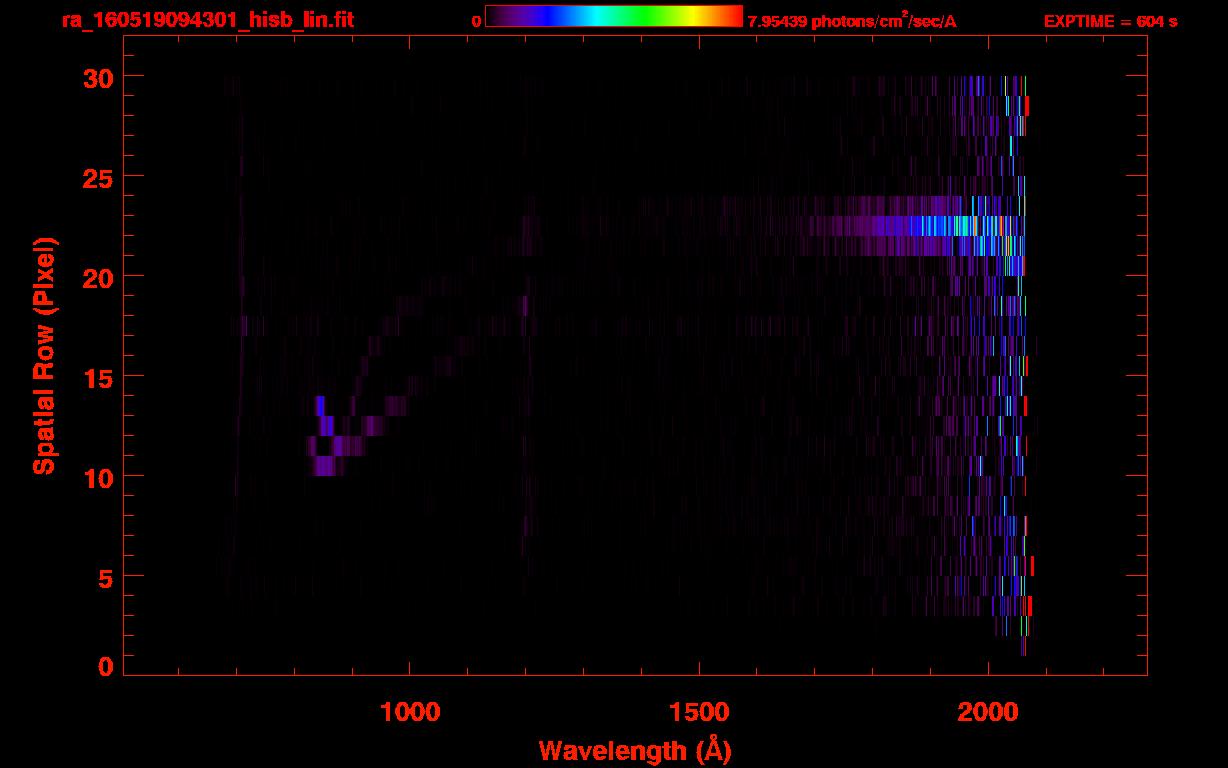Click the 1500 wavelength tick label

pyautogui.click(x=699, y=712)
